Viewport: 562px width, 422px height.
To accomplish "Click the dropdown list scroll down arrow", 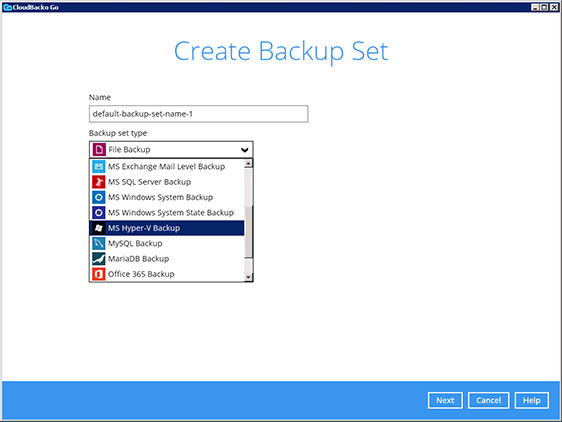I will [248, 276].
